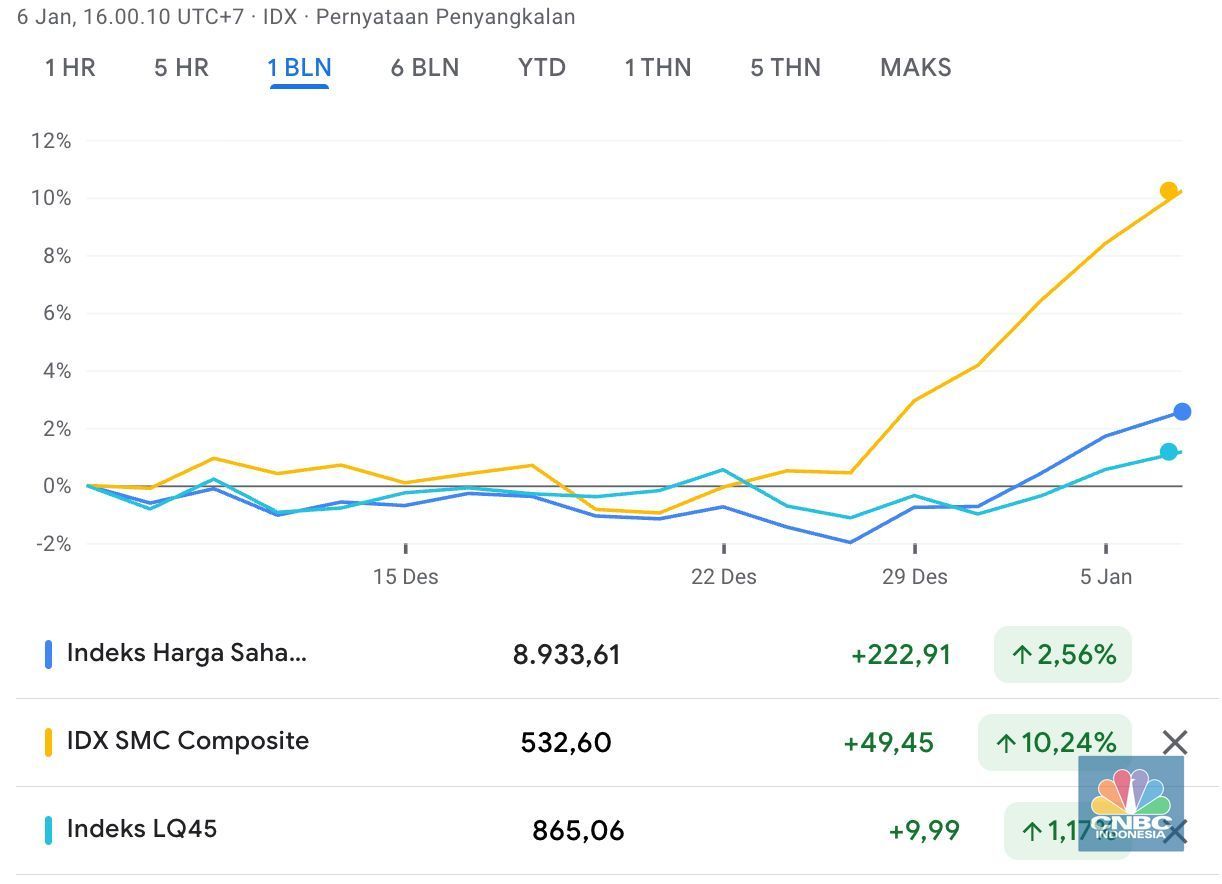Remove Indeks LQ45 from comparison

pos(1177,831)
